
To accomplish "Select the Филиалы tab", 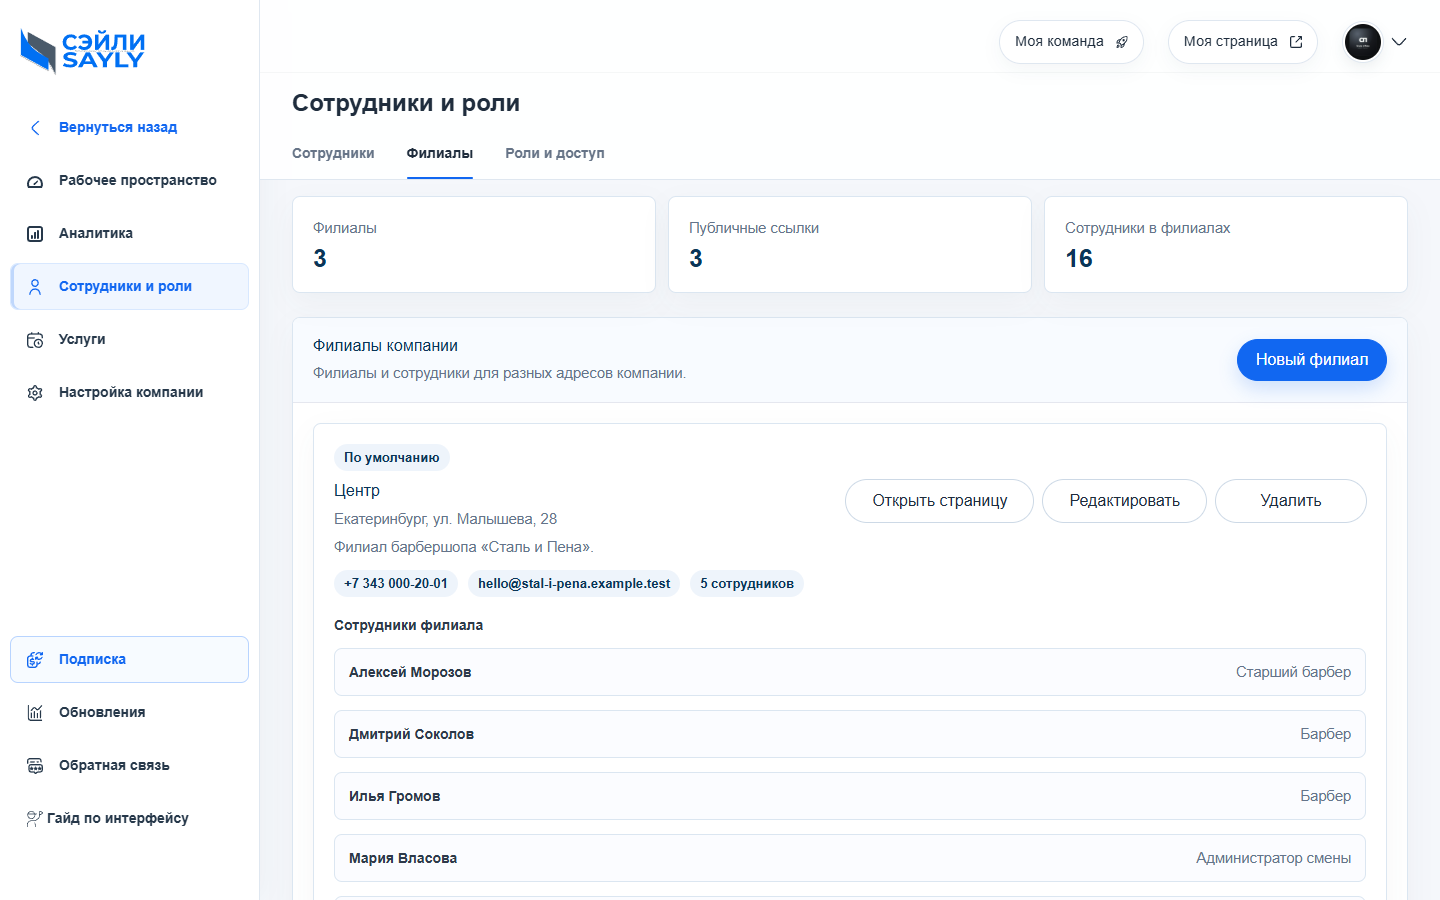I will coord(440,153).
